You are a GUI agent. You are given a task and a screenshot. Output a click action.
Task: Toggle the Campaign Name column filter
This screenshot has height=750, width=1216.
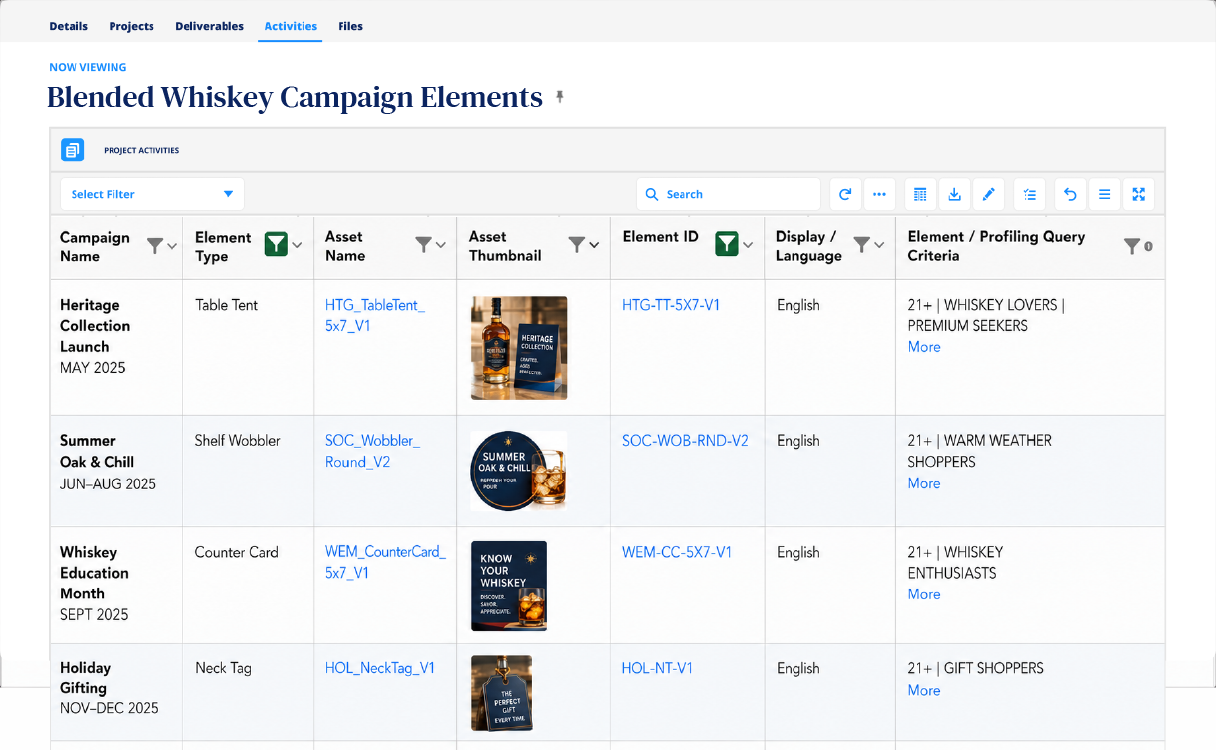click(155, 245)
